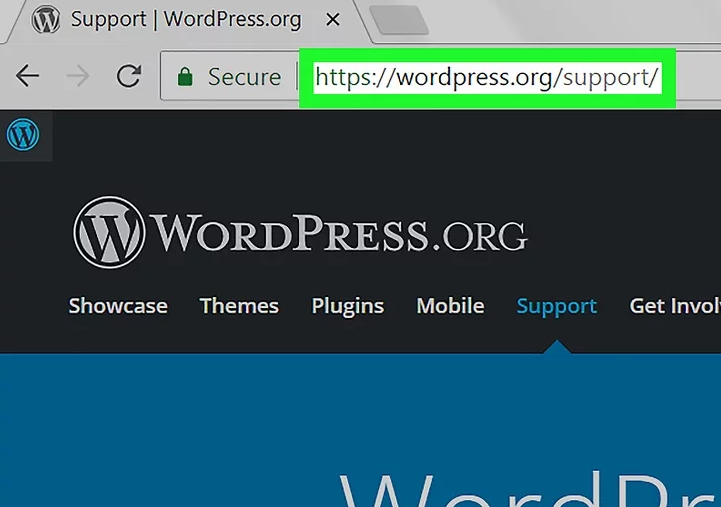Open a new tab with the blank tab button
Viewport: 721px width, 507px height.
[x=399, y=20]
